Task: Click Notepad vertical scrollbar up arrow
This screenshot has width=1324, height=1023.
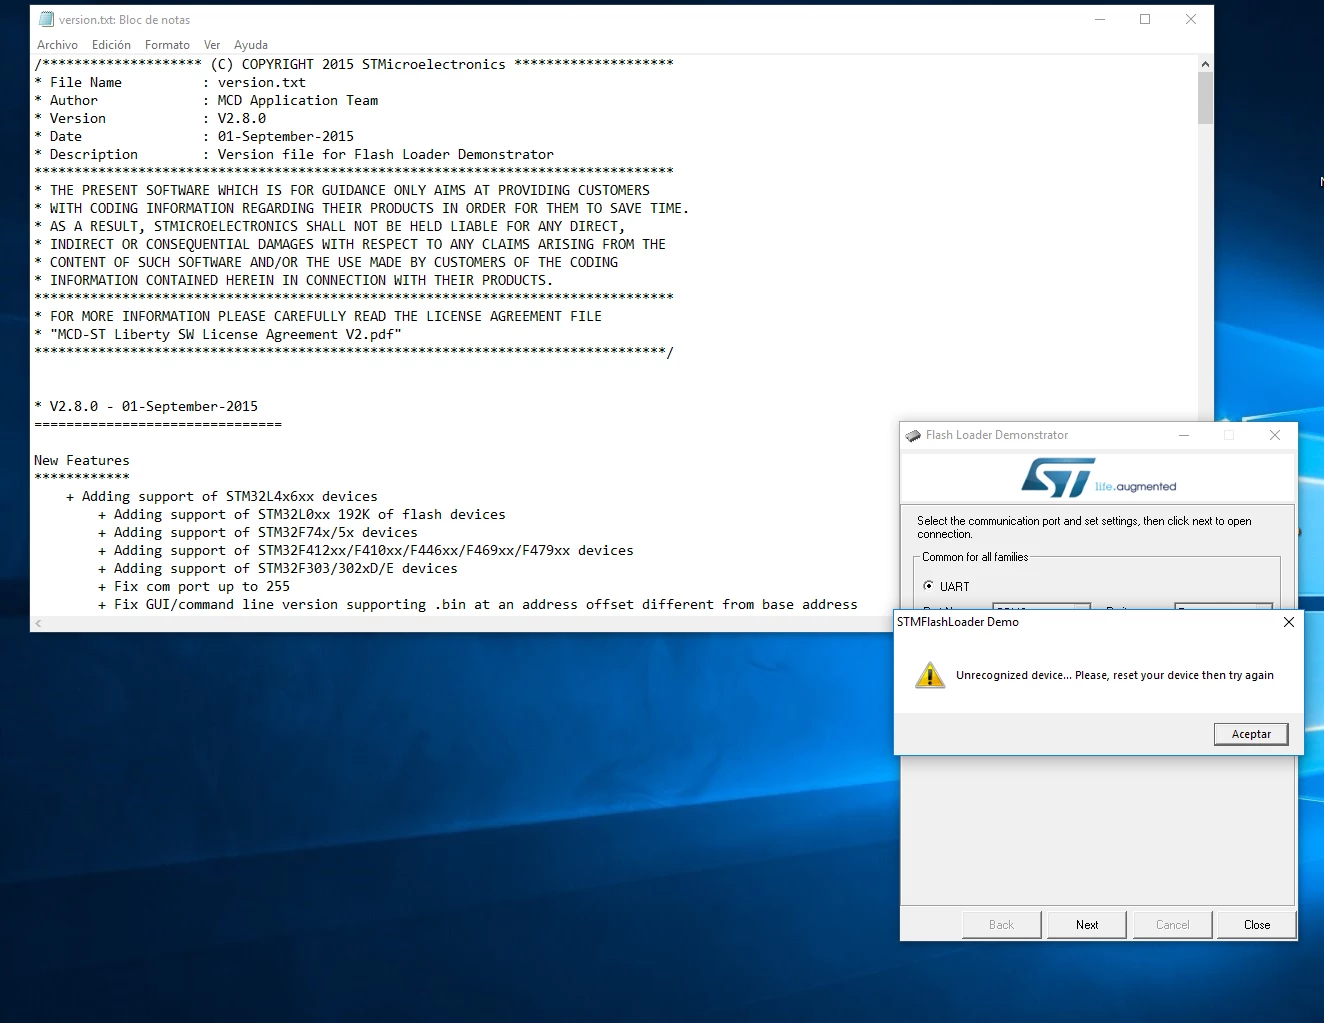Action: (x=1205, y=64)
